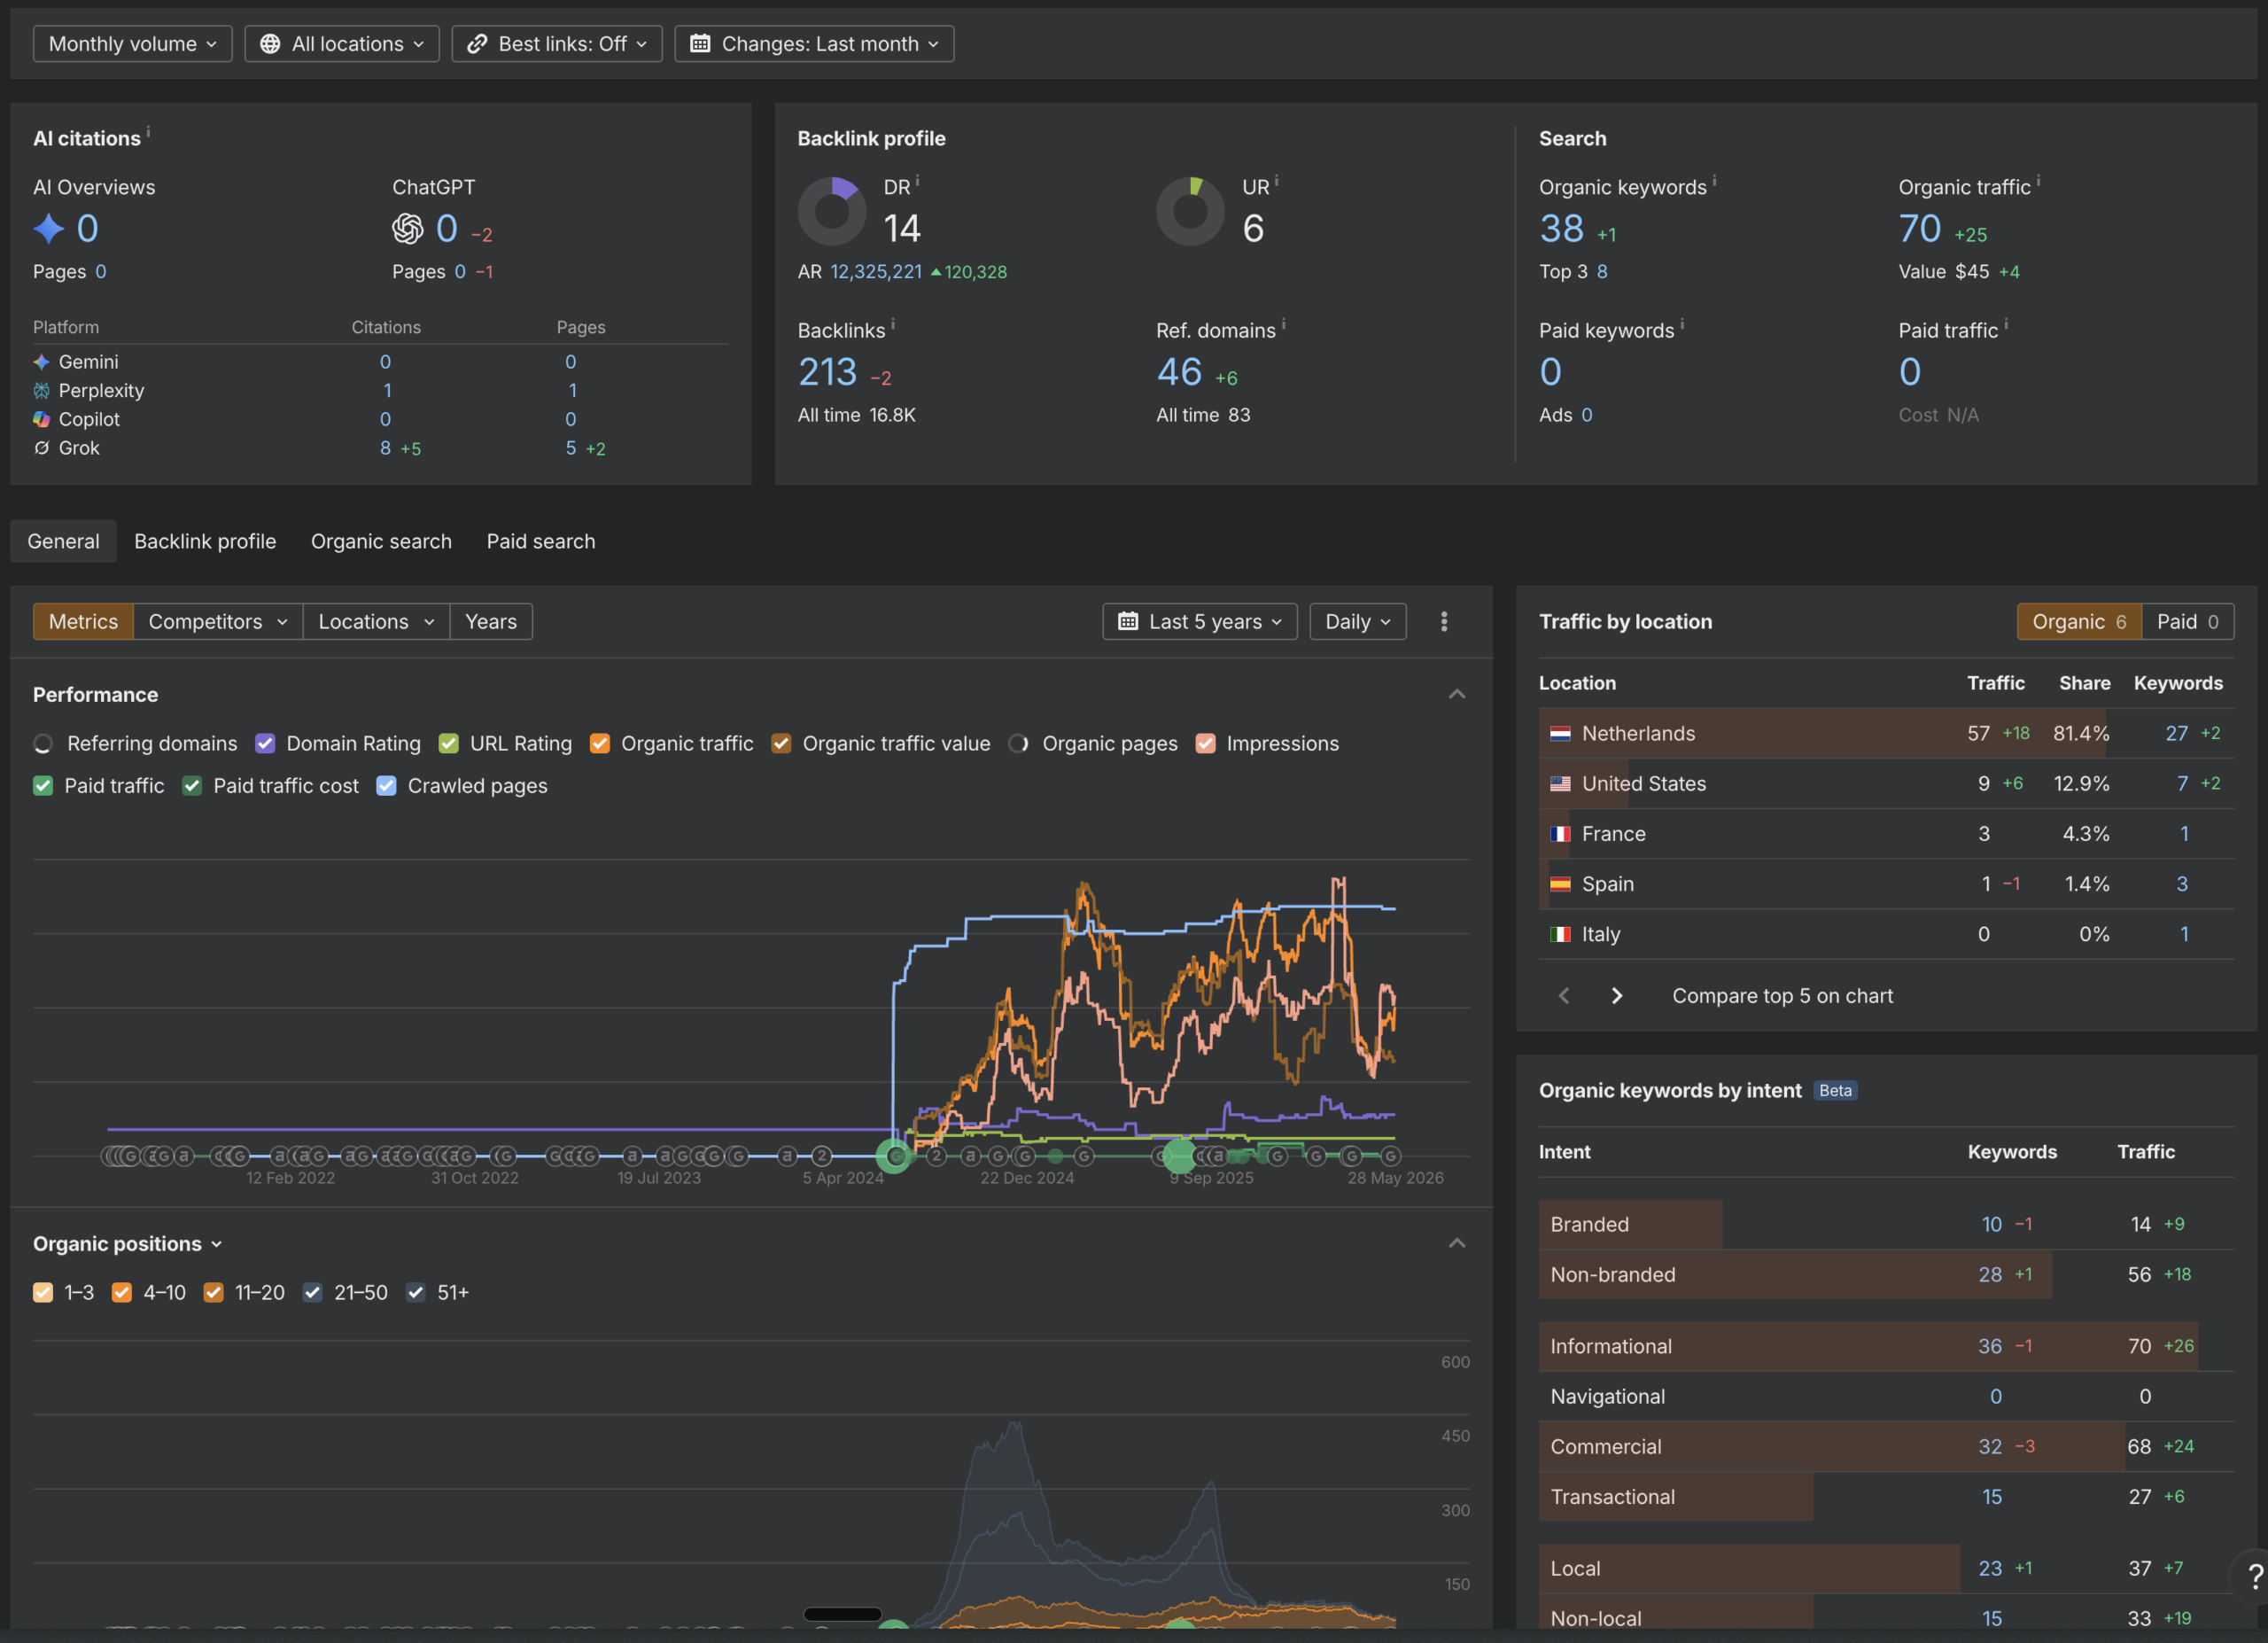Click the info icon next to Organic traffic
Viewport: 2268px width, 1643px height.
2038,182
